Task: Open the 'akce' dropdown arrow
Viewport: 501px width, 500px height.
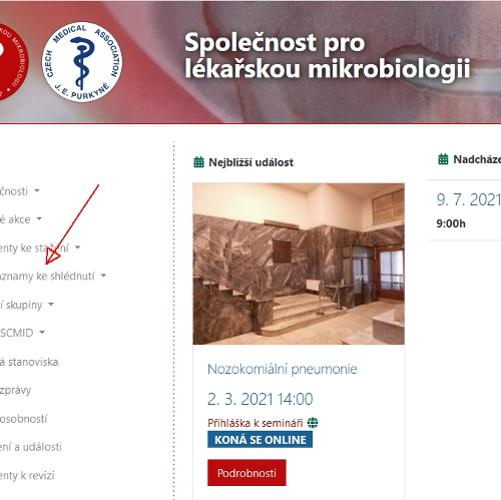Action: [39, 219]
